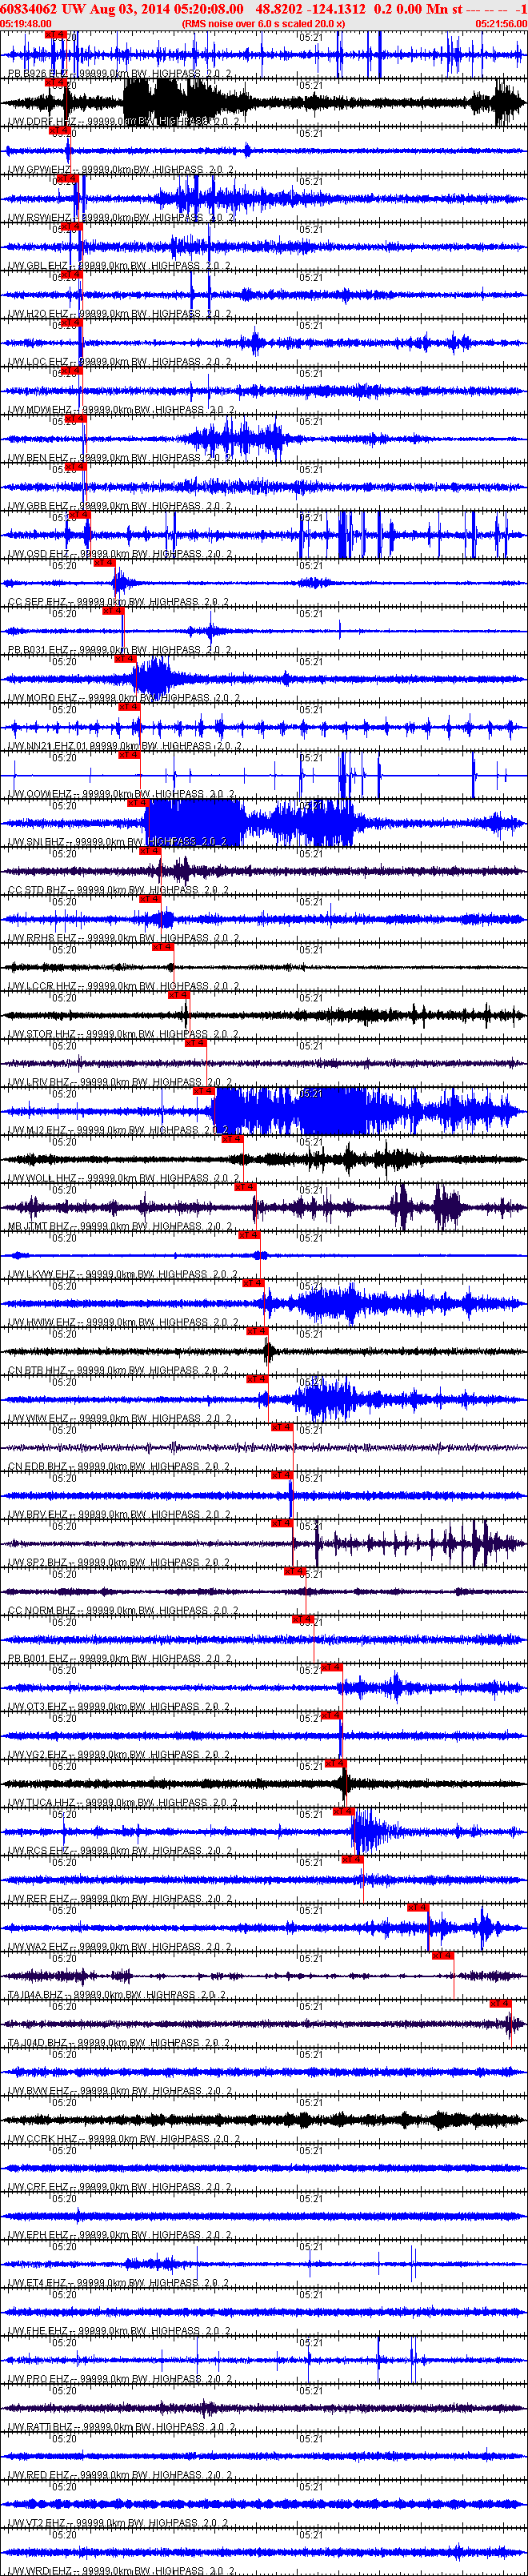Screen dimensions: 528x2576
Task: Click the red pick marker on the black UW.TUCA HHZ trace
Action: [336, 1763]
